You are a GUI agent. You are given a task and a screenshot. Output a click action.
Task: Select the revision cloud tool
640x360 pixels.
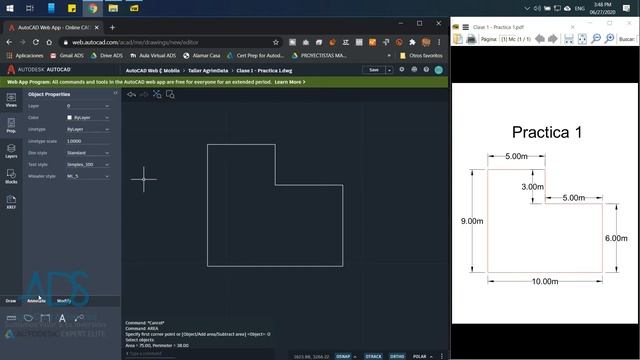coord(28,318)
